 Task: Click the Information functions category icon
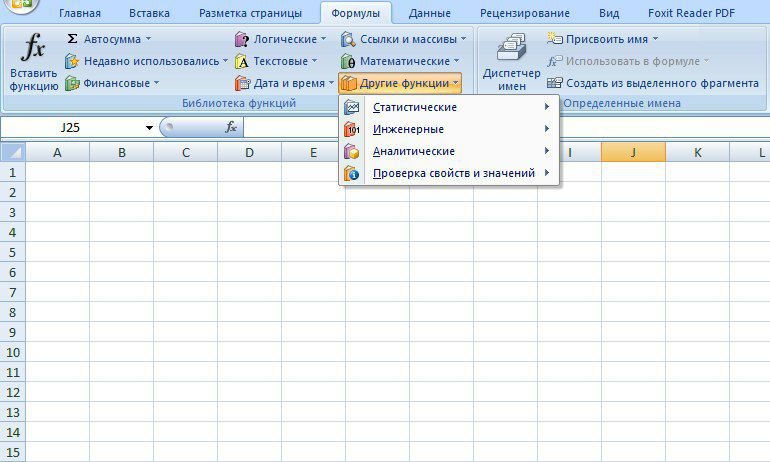[x=352, y=173]
